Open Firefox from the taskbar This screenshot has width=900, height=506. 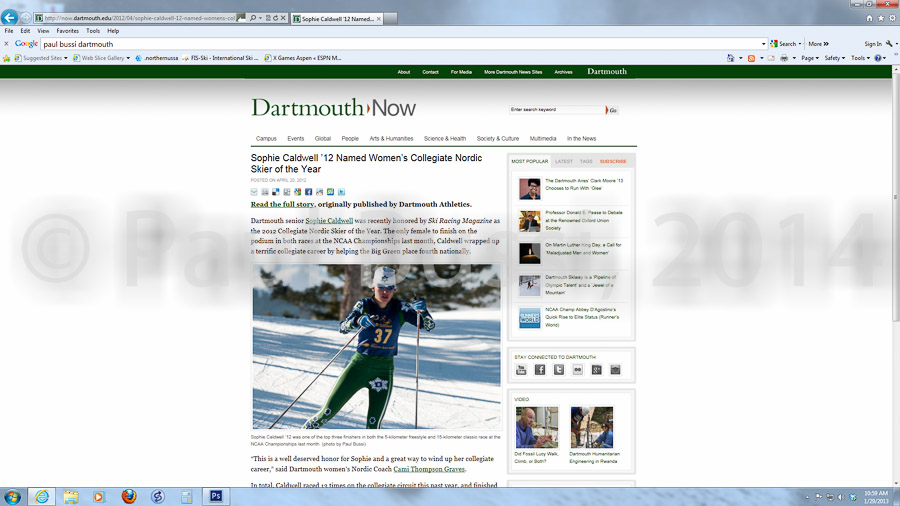[x=129, y=496]
